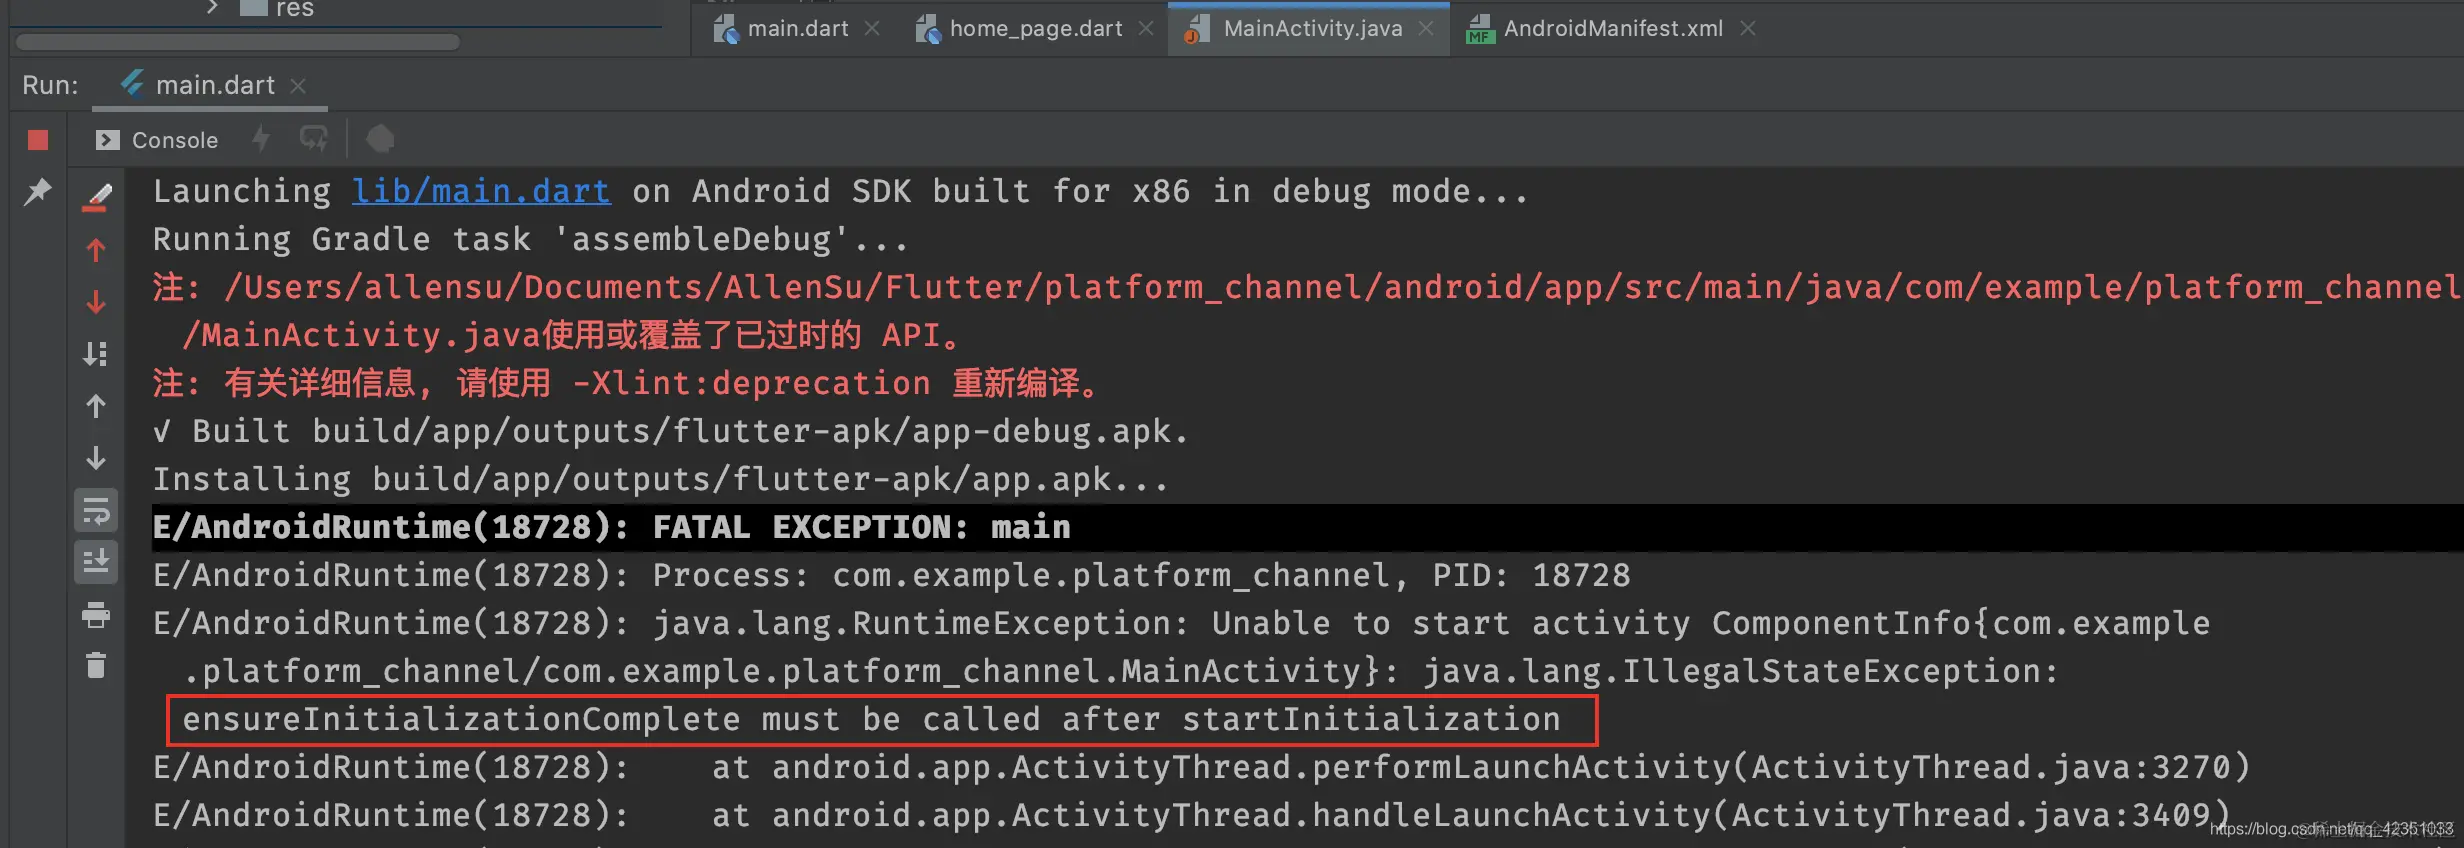Click the Installing app.apk output line
Viewport: 2464px width, 848px height.
pos(661,479)
